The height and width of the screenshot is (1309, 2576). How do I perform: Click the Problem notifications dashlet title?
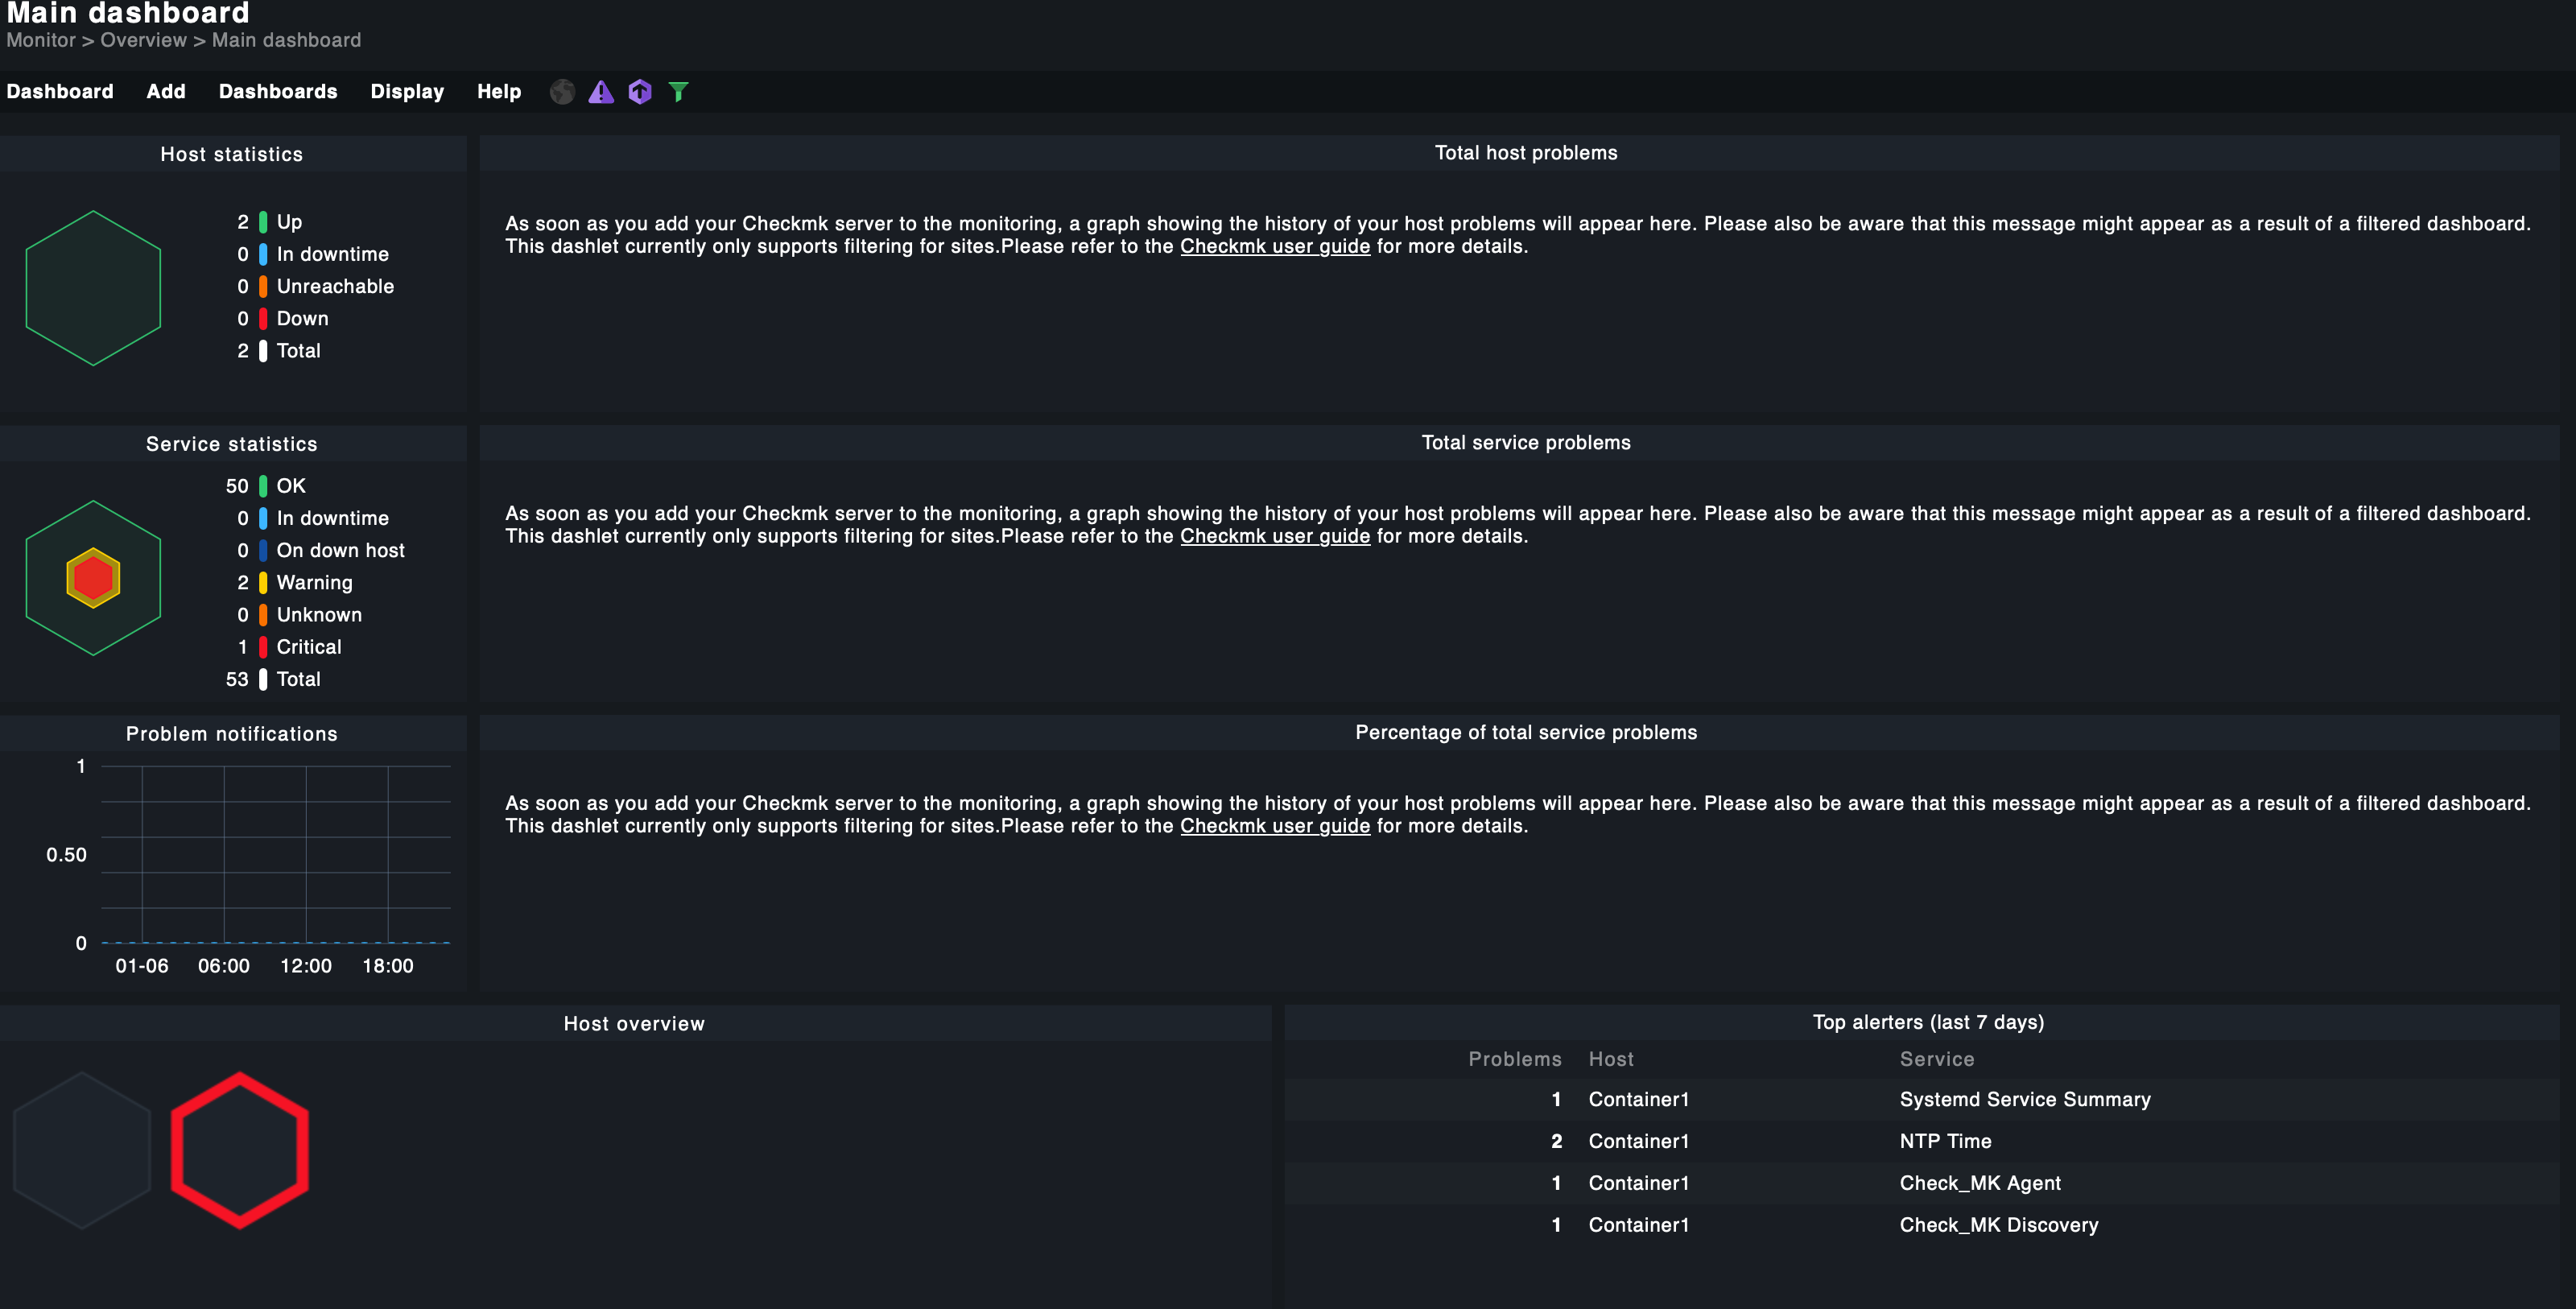coord(232,734)
